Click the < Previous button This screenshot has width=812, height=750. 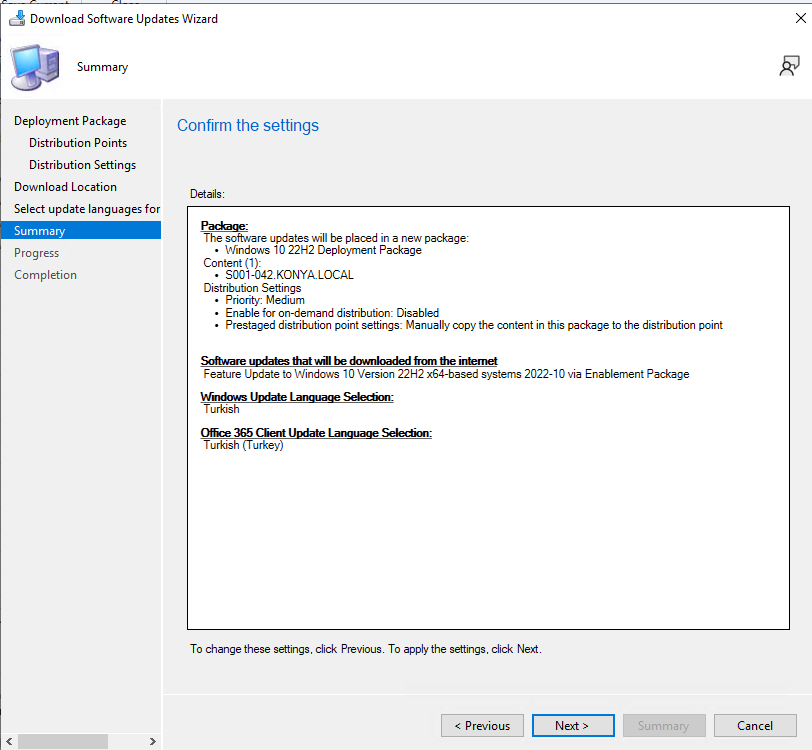(x=482, y=726)
